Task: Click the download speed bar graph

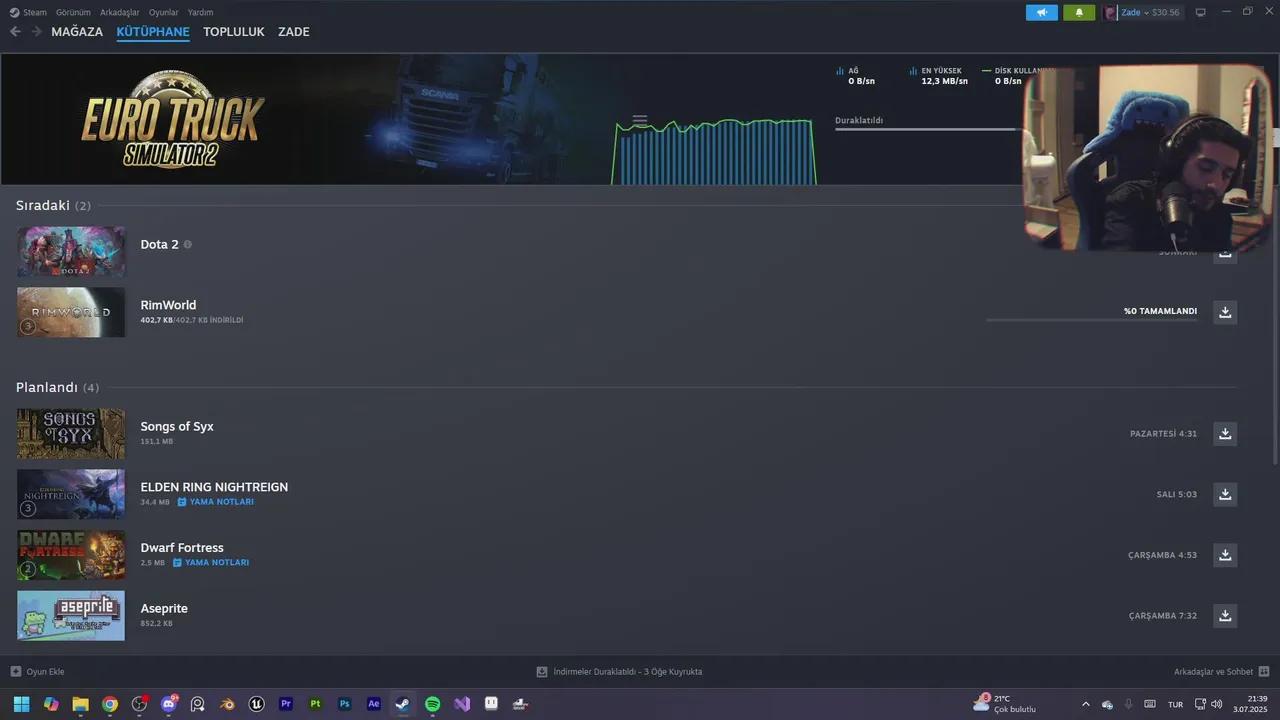Action: [715, 152]
